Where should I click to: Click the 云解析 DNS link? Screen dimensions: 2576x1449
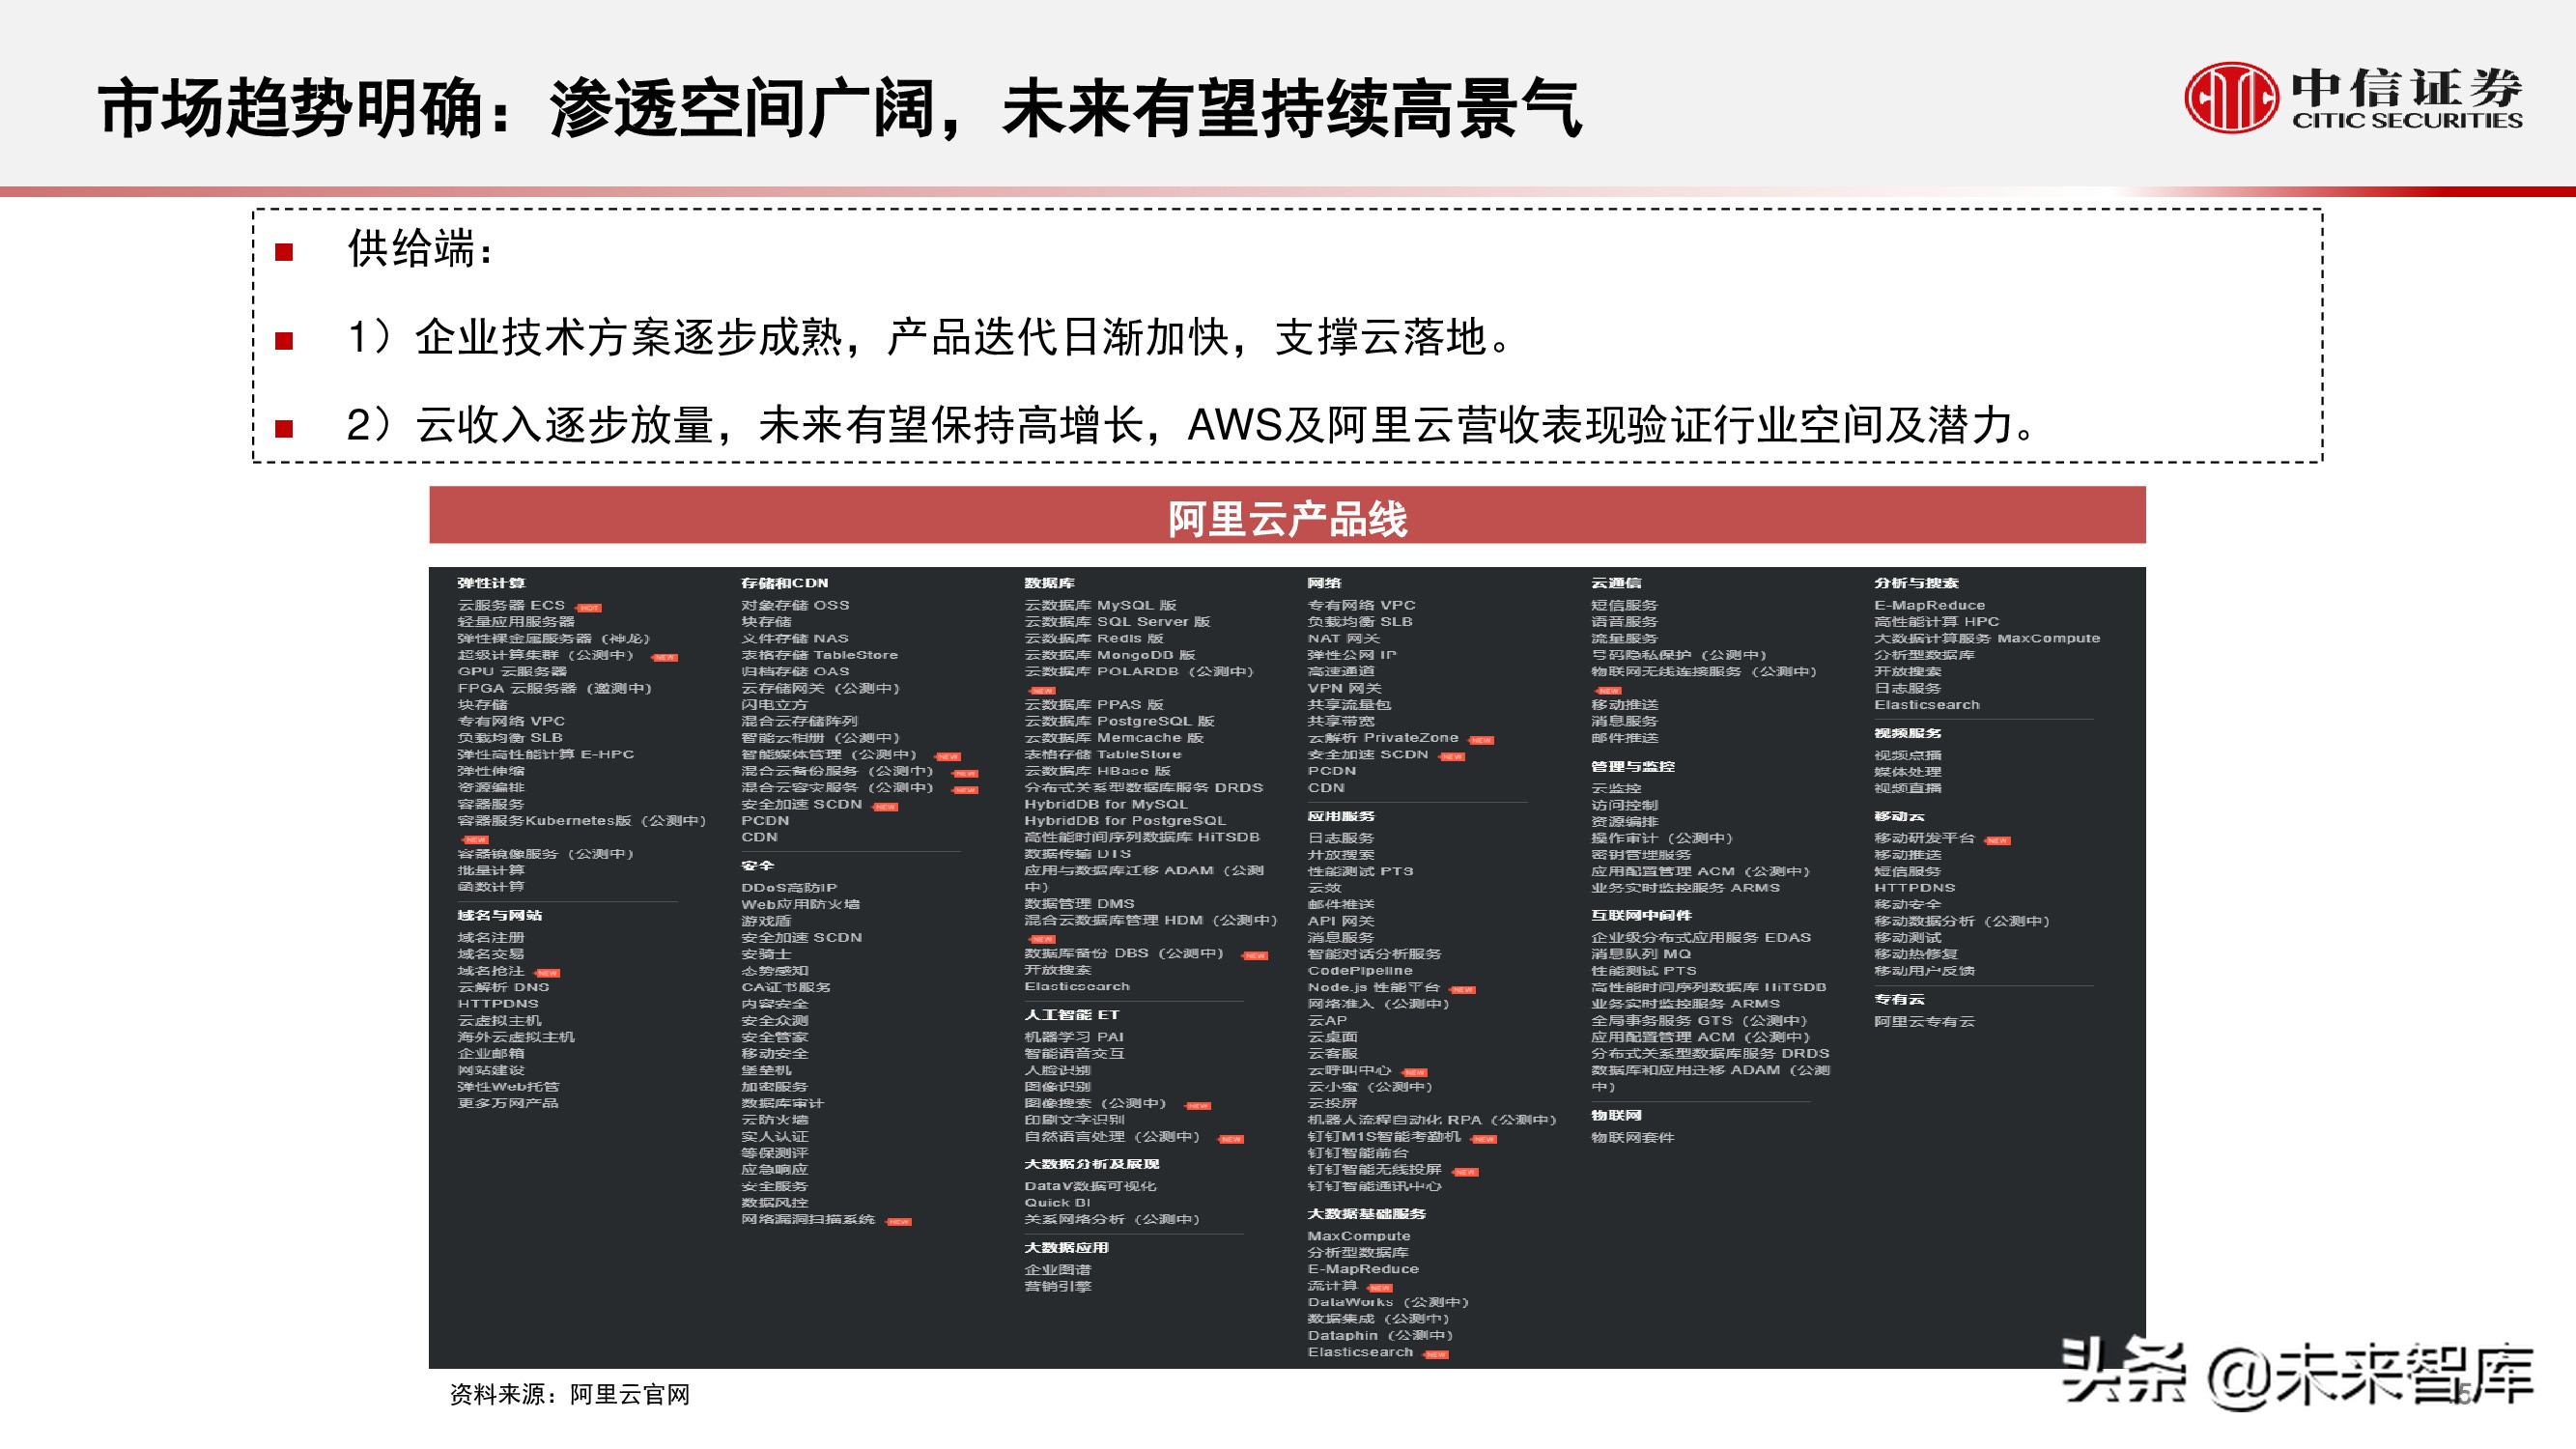(x=504, y=987)
